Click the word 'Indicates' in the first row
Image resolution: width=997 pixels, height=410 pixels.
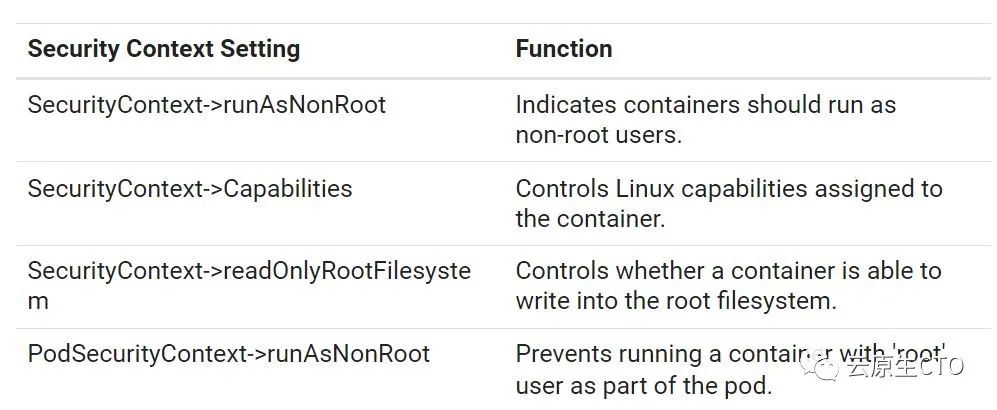(x=559, y=105)
